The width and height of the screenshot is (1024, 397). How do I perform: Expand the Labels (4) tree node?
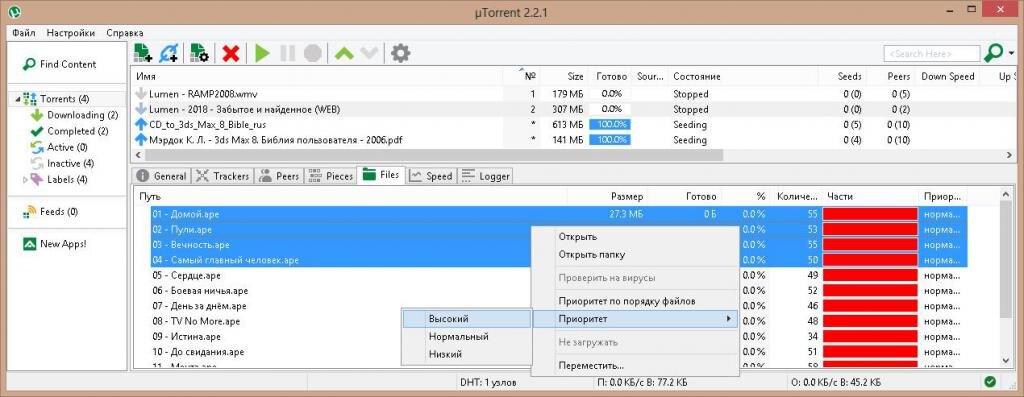click(25, 180)
